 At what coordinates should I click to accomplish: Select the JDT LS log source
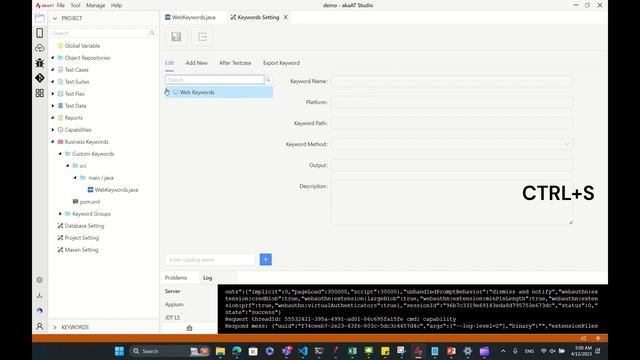[x=172, y=318]
